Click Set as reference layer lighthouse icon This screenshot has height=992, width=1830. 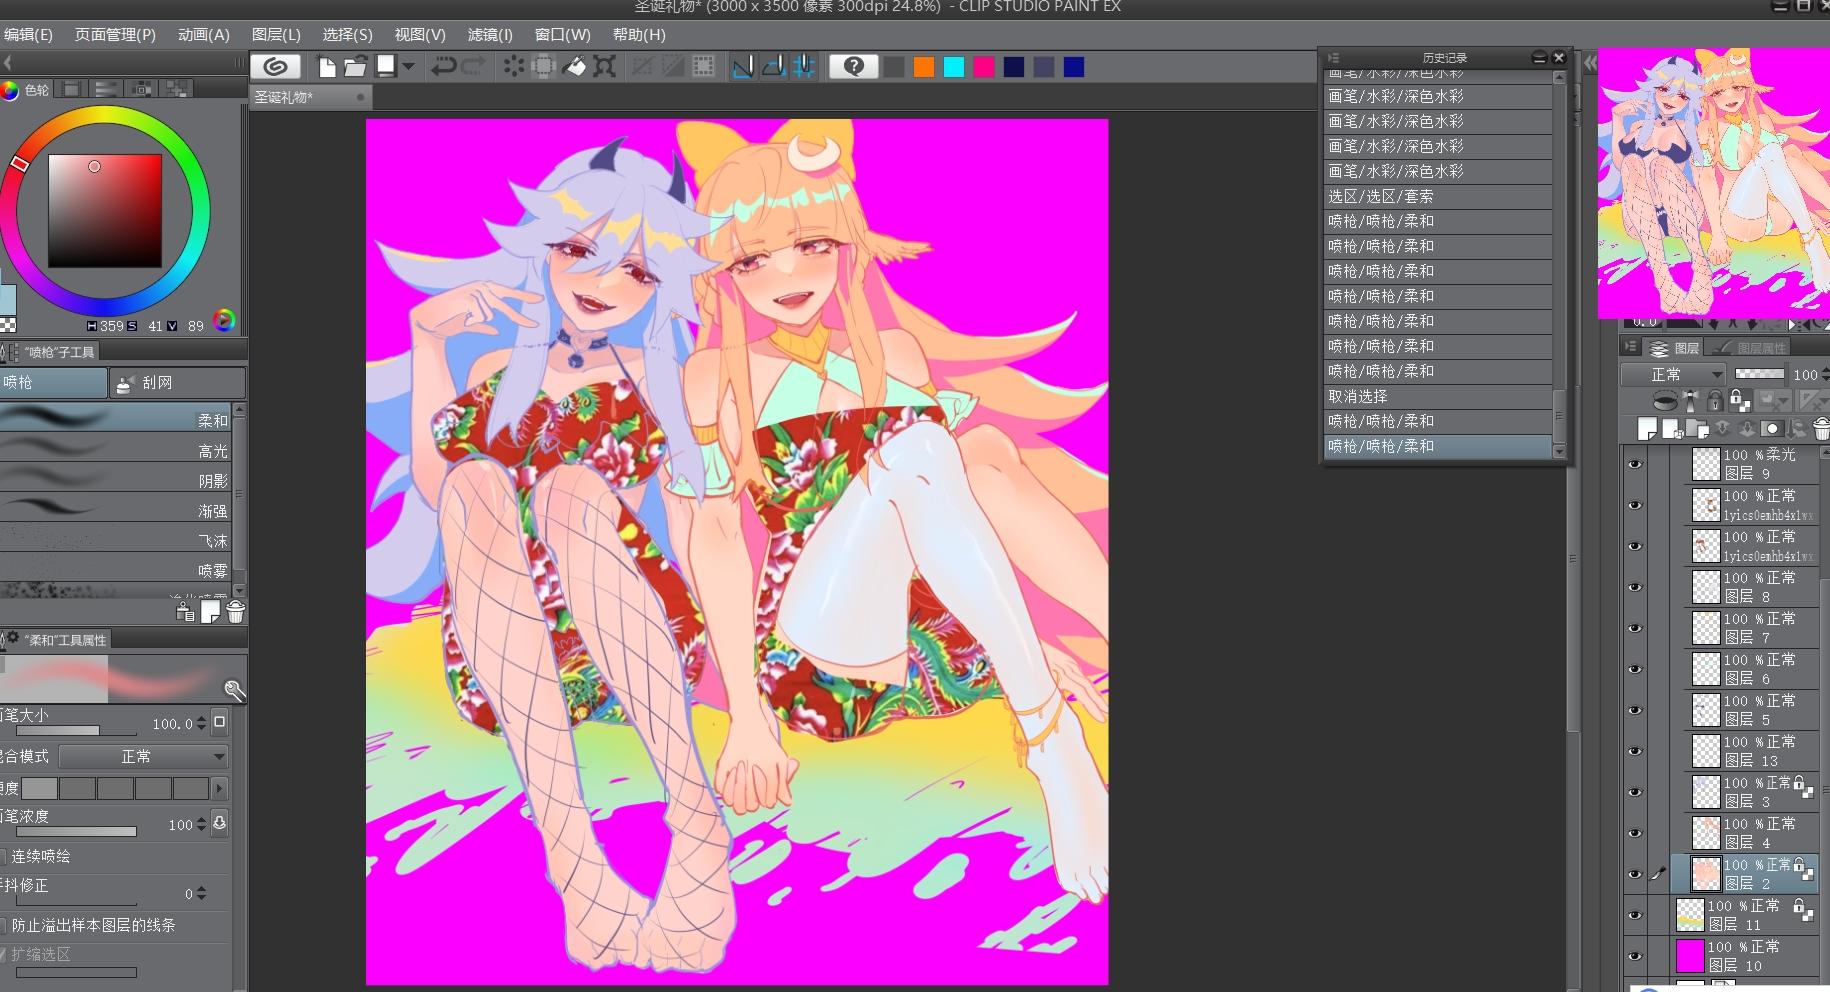tap(1691, 401)
